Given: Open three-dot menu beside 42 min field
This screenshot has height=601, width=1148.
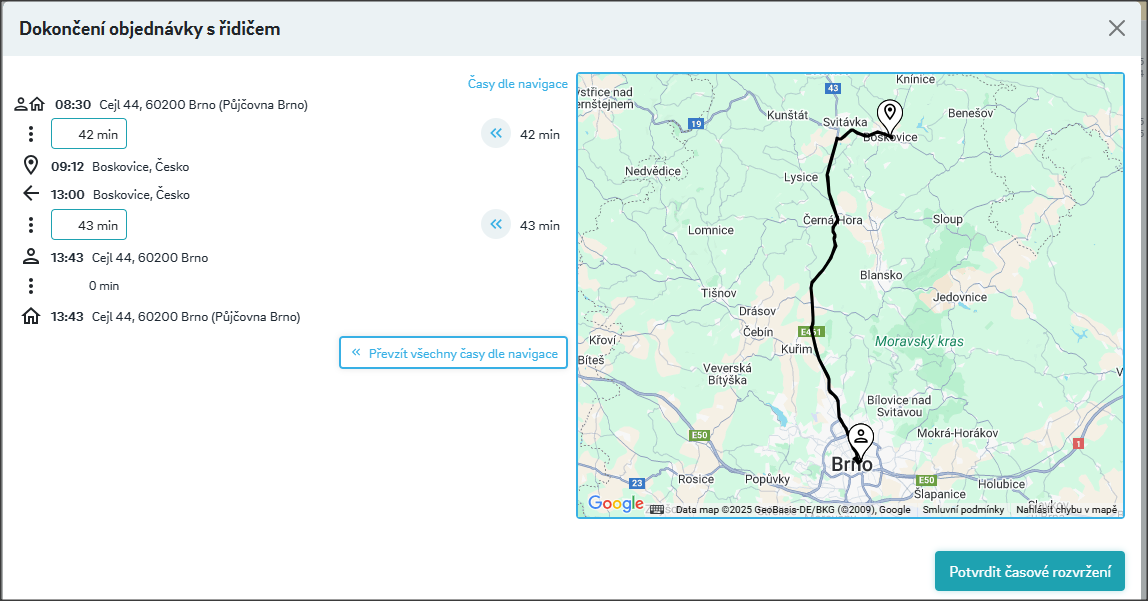Looking at the screenshot, I should tap(31, 134).
